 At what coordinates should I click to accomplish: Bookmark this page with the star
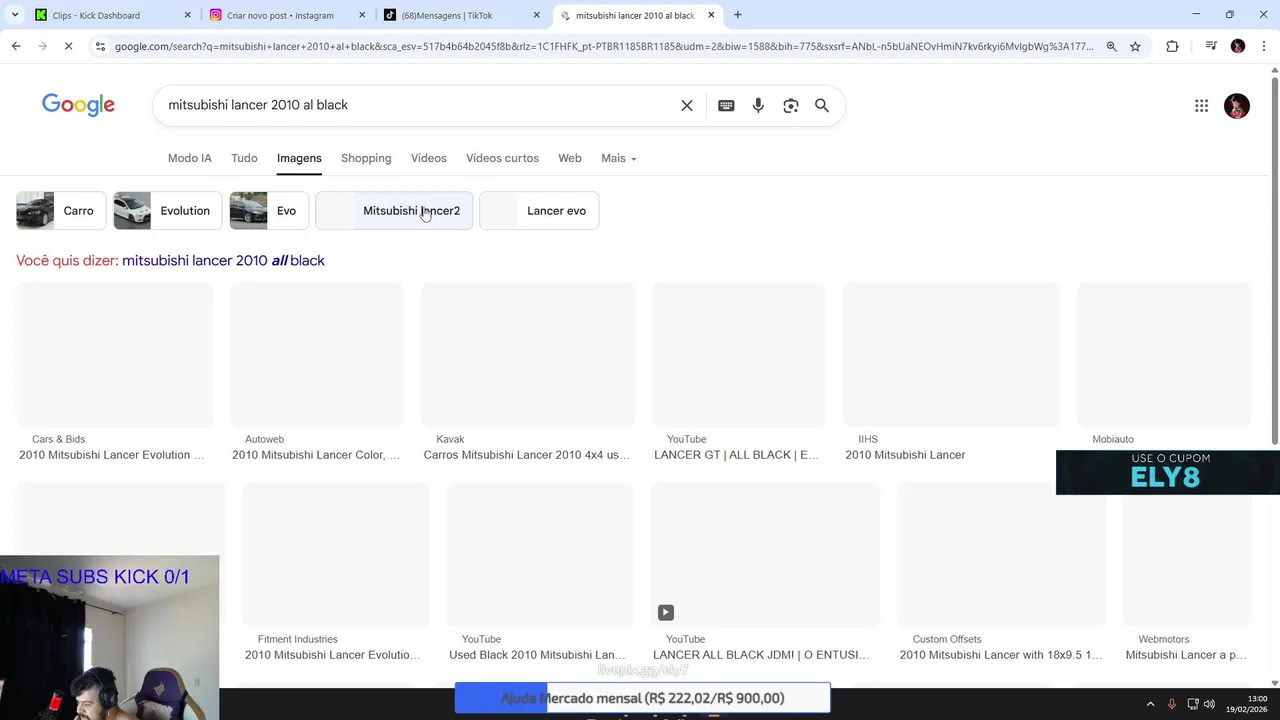[x=1135, y=46]
